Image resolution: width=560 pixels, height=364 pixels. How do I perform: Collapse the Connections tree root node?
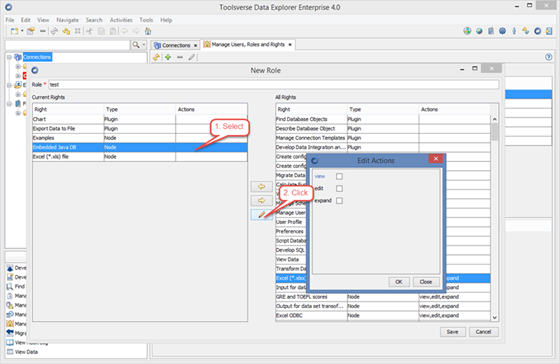pyautogui.click(x=9, y=57)
